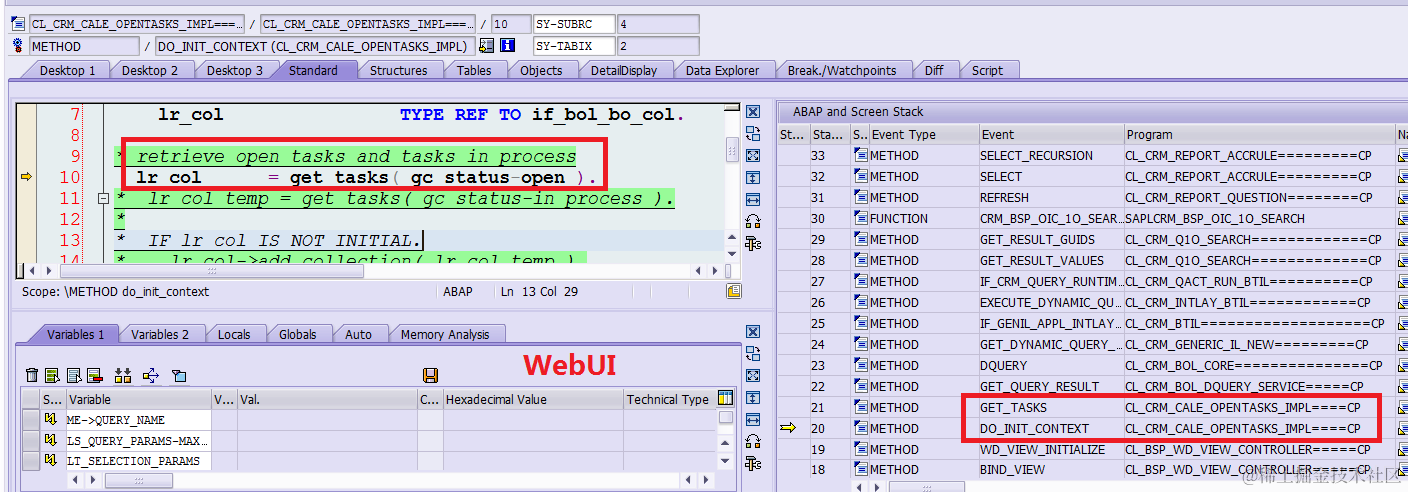Click the swap tool icon beside the variables panel

click(x=753, y=354)
